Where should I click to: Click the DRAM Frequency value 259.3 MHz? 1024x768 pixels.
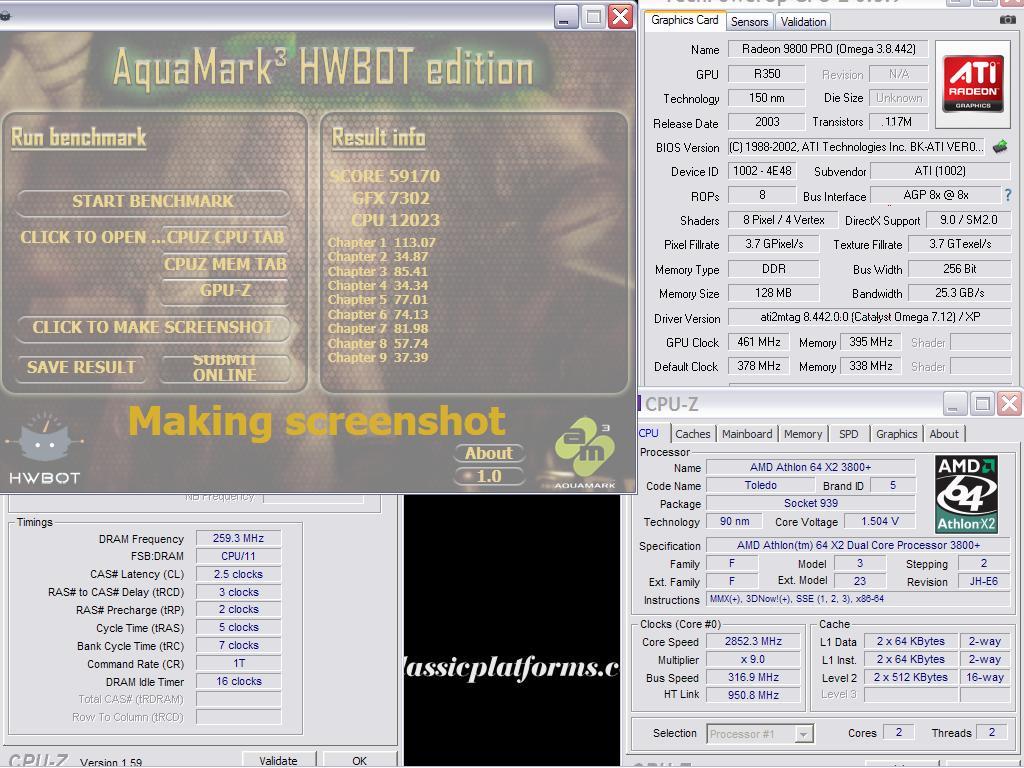tap(238, 538)
